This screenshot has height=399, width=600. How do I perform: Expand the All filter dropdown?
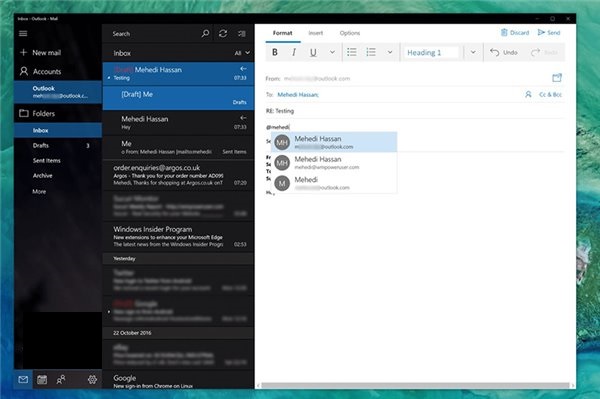[x=242, y=53]
